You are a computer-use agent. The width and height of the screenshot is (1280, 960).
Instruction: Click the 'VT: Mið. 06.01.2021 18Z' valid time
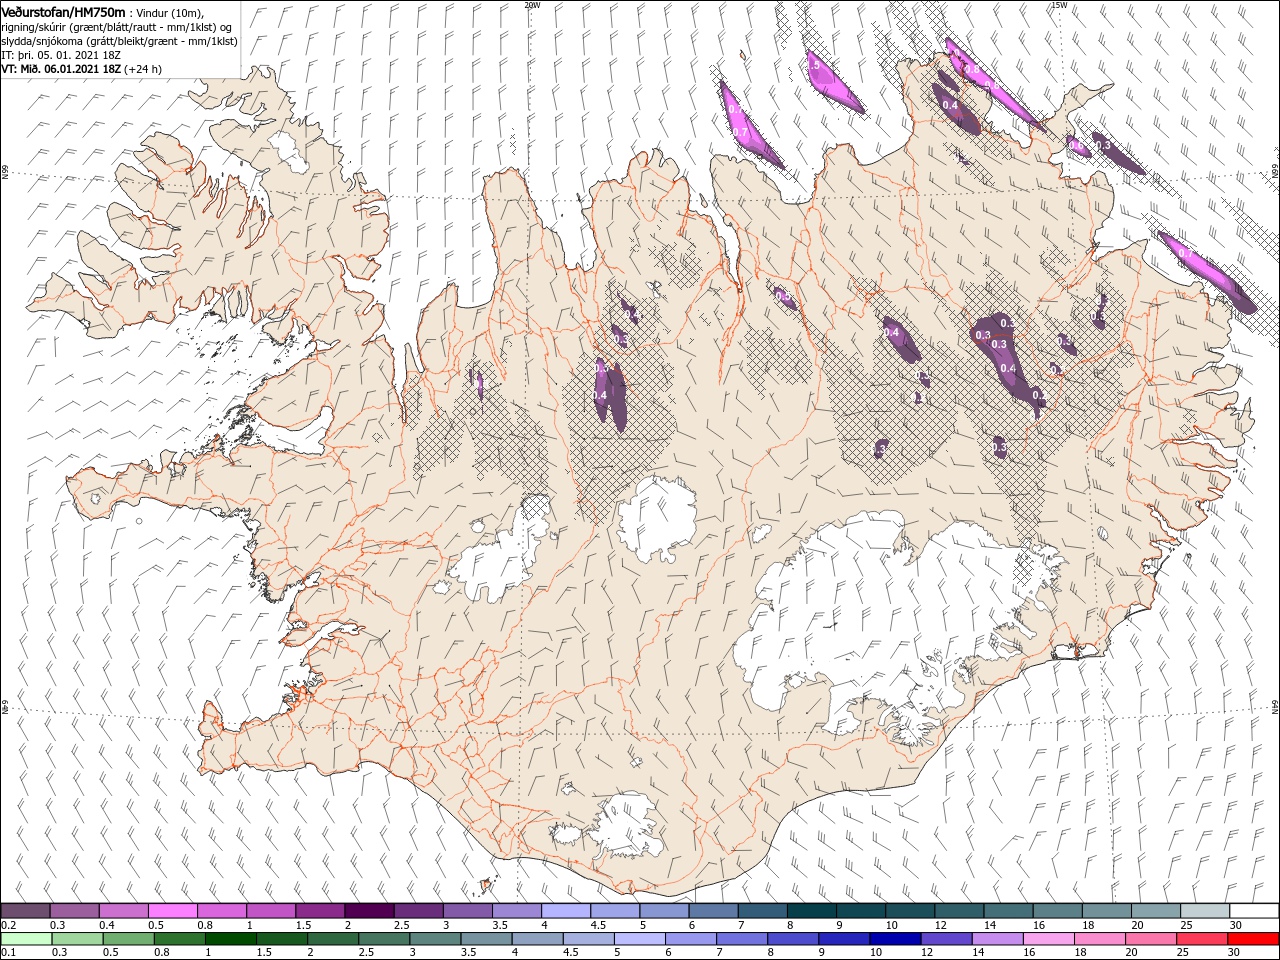tap(61, 69)
